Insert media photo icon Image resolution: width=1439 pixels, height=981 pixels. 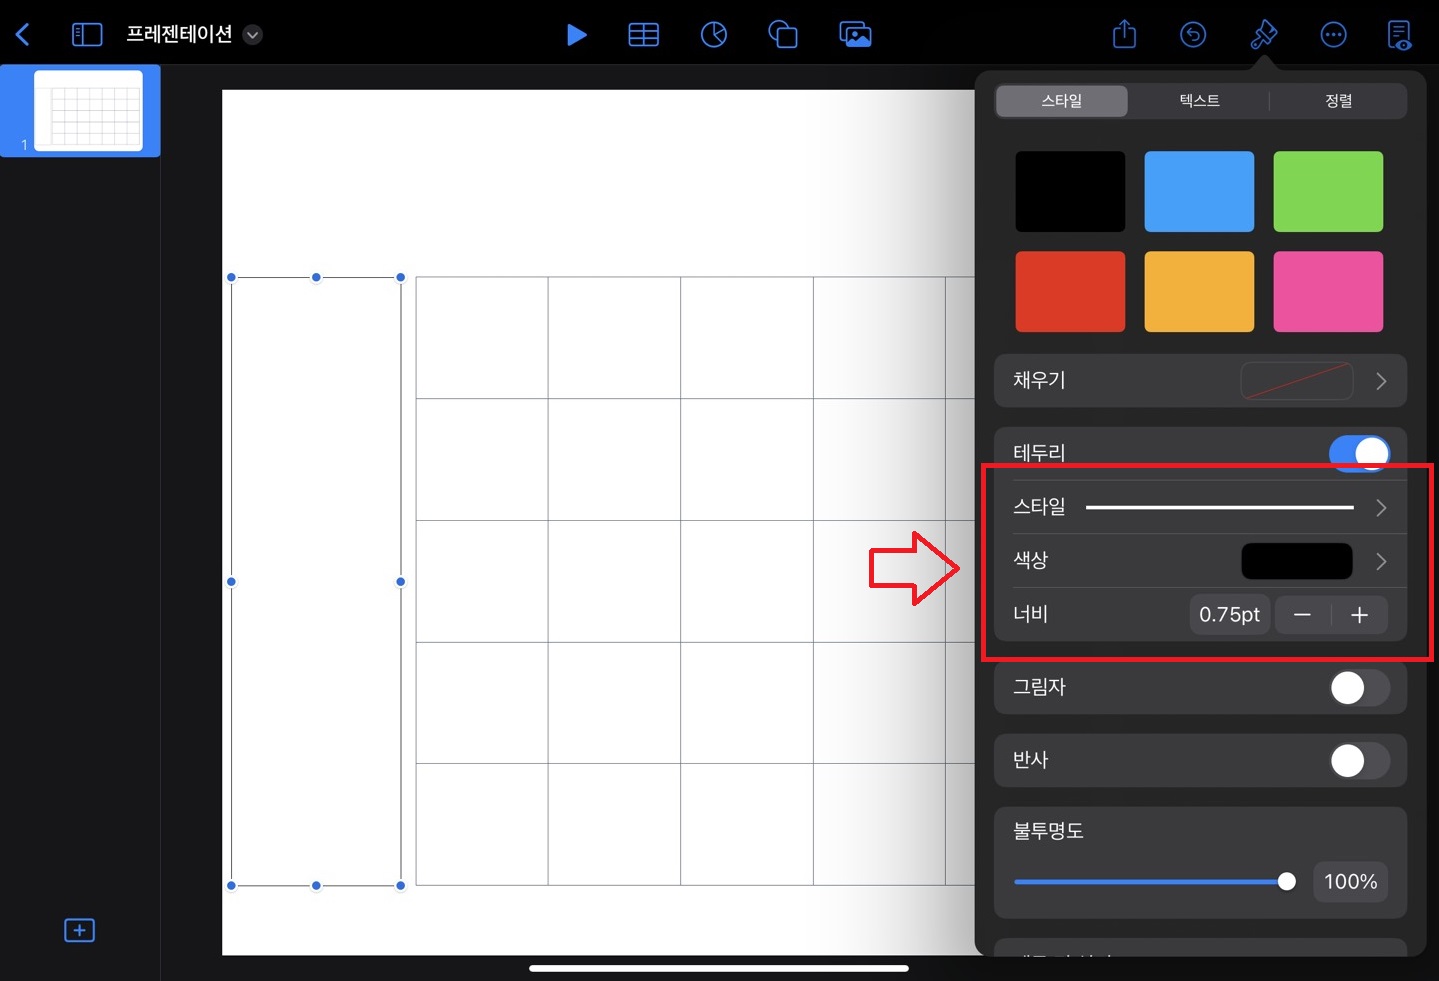pos(855,35)
